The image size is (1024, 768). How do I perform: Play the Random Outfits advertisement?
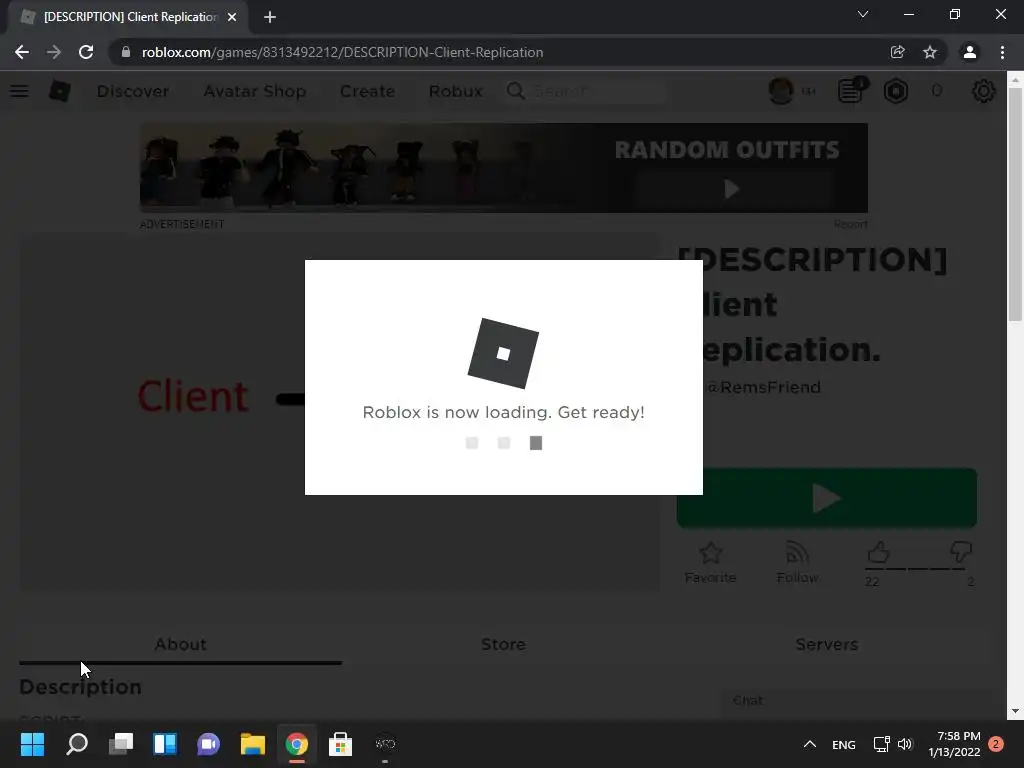[731, 189]
